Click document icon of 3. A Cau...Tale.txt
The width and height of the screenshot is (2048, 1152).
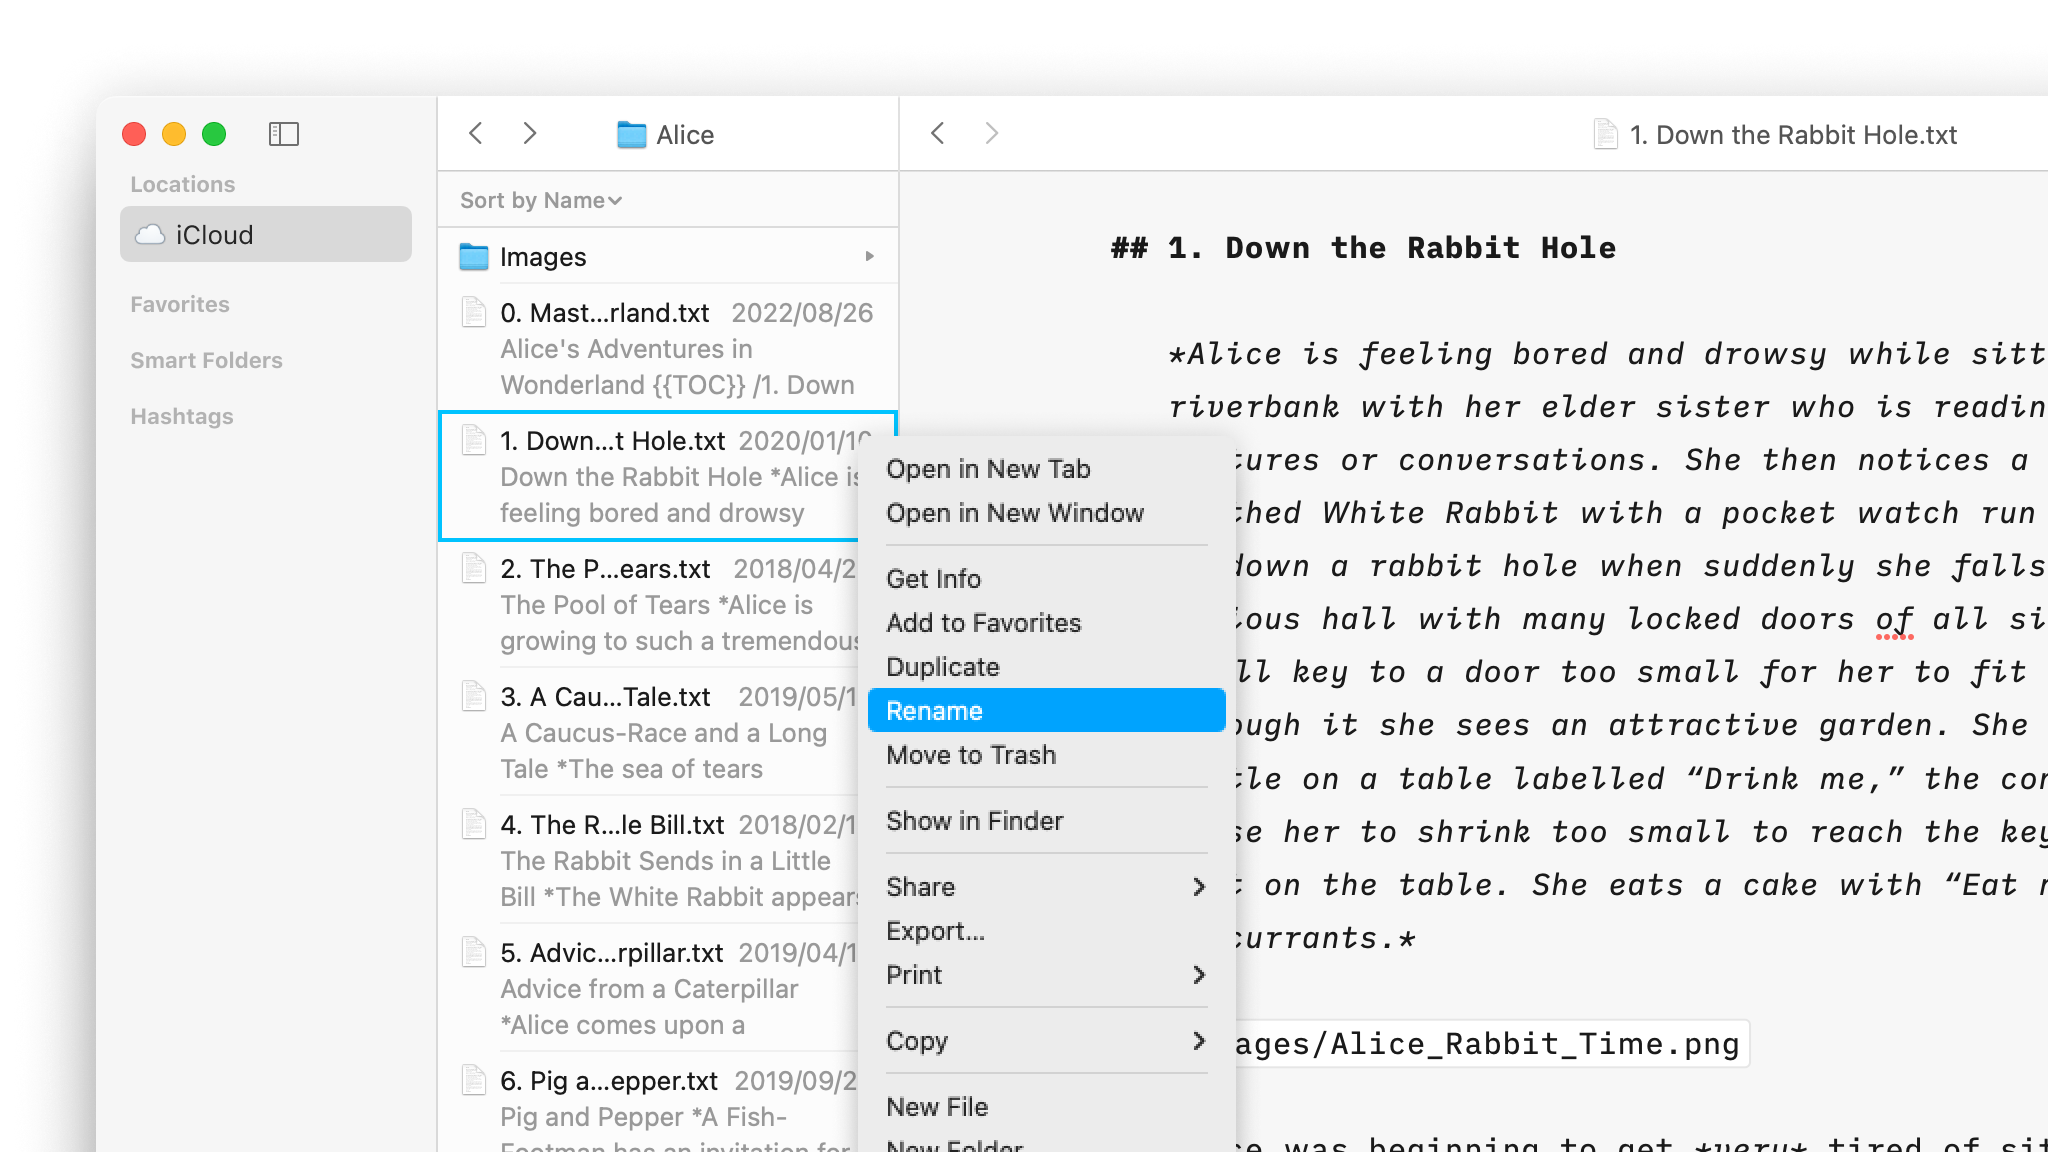point(473,696)
